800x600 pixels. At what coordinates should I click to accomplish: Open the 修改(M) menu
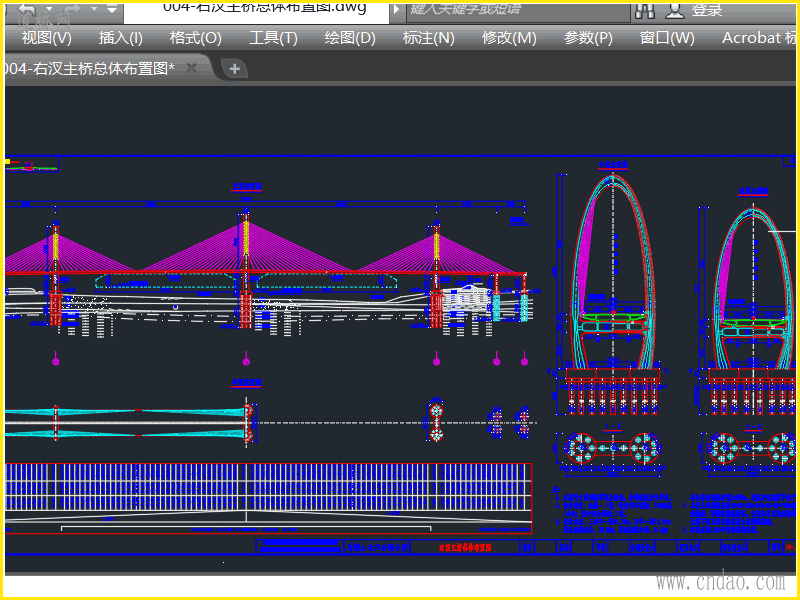(509, 38)
